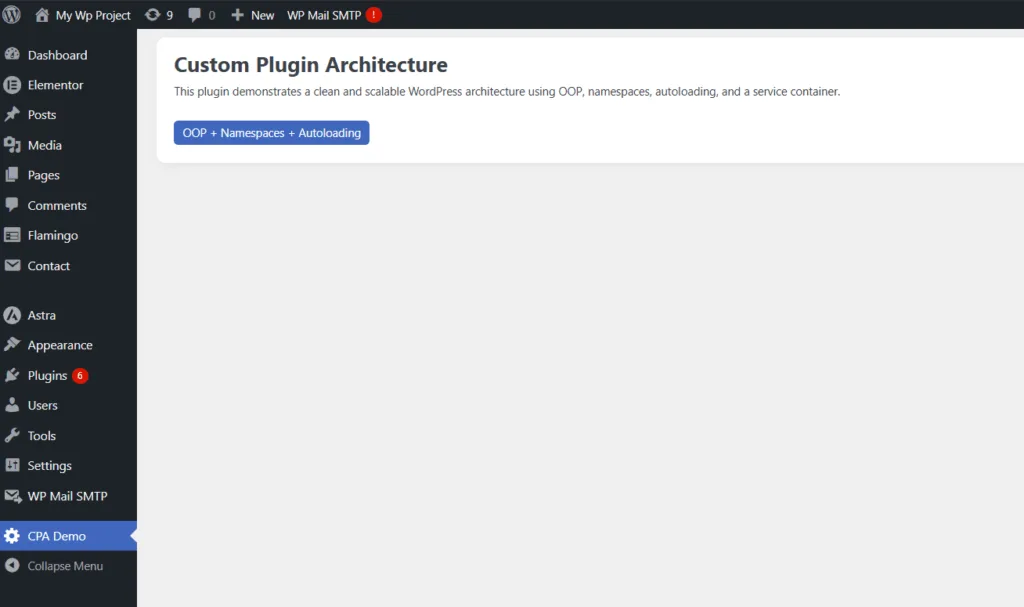
Task: Click the WordPress logo icon
Action: 12,15
